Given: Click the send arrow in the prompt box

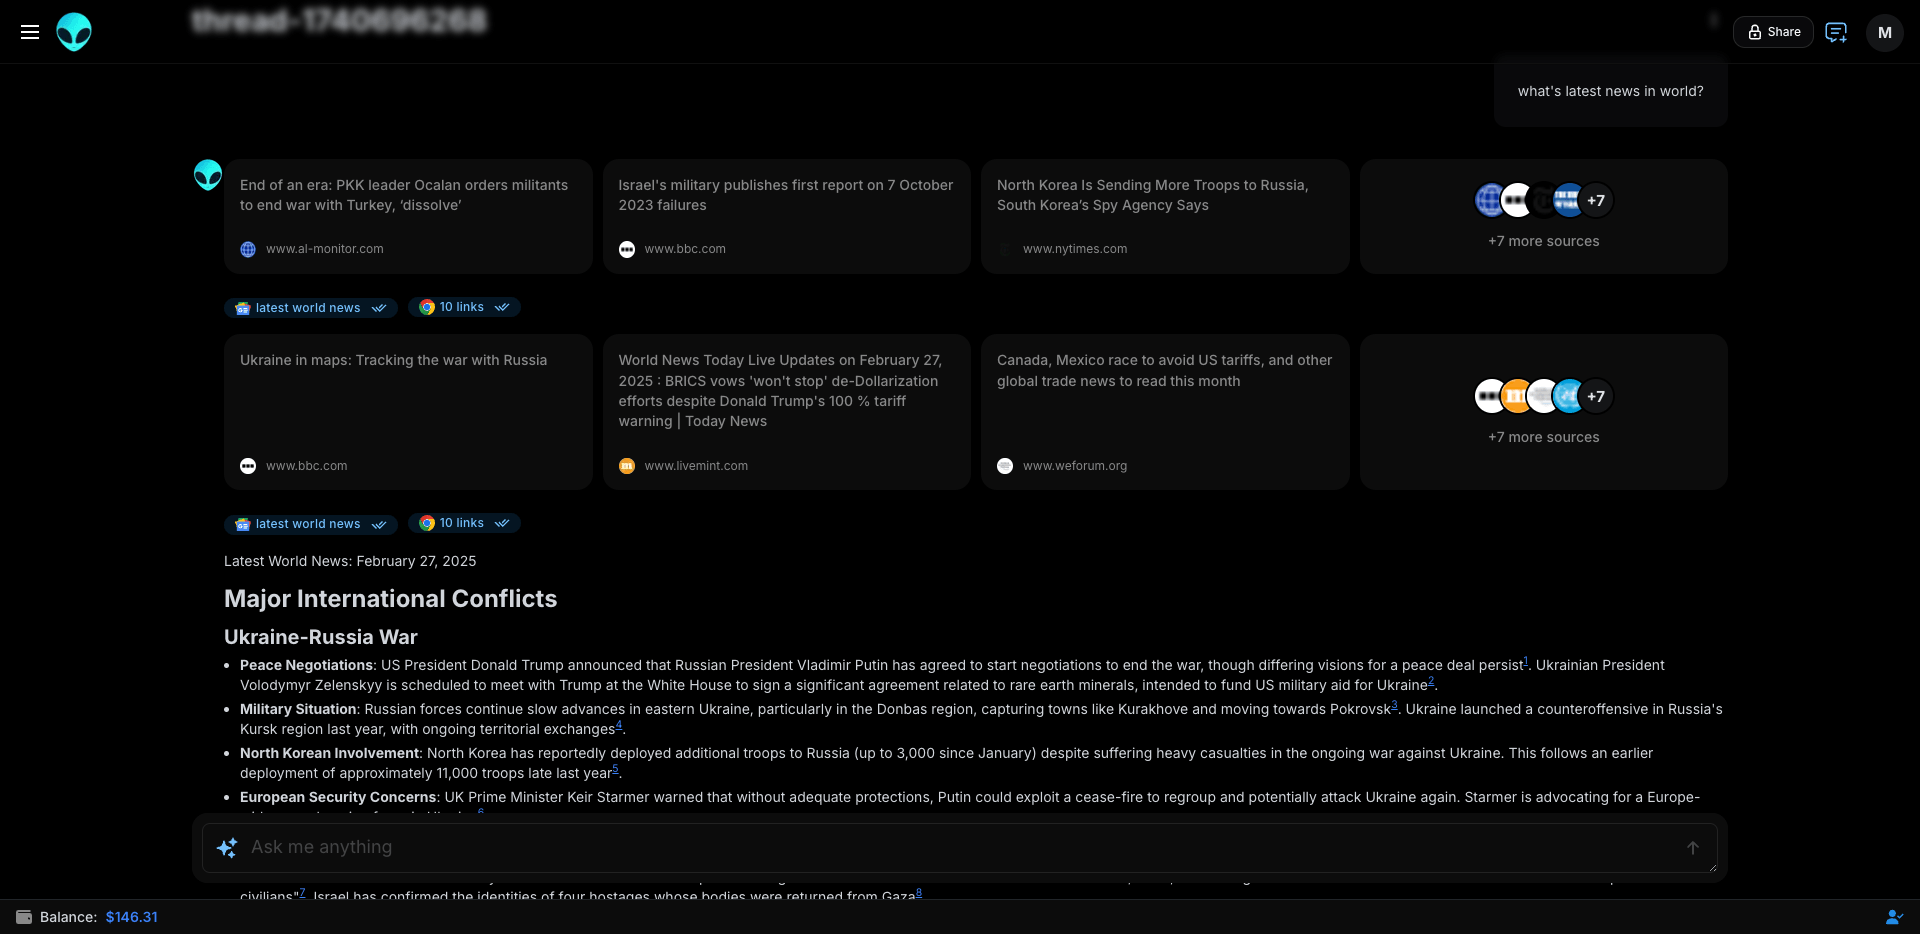Looking at the screenshot, I should (x=1693, y=848).
